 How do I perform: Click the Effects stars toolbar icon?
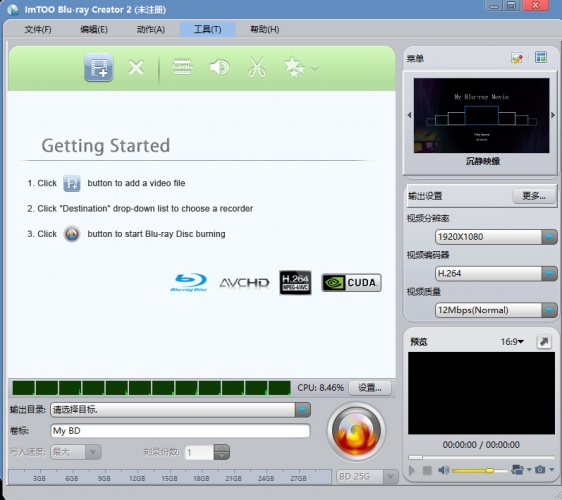[x=294, y=67]
